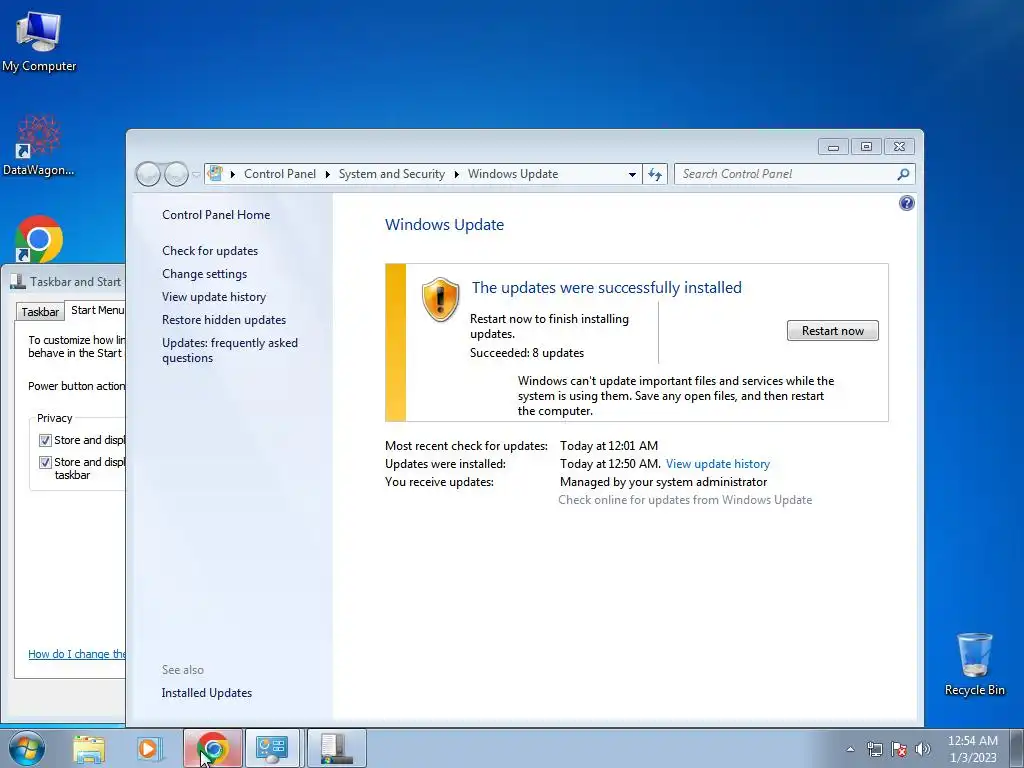Click Check online for updates from Windows Update
The height and width of the screenshot is (768, 1024).
point(685,500)
